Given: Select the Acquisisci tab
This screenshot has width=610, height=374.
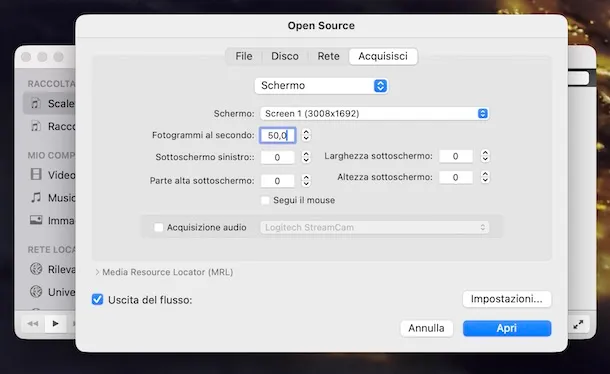Looking at the screenshot, I should coord(383,56).
